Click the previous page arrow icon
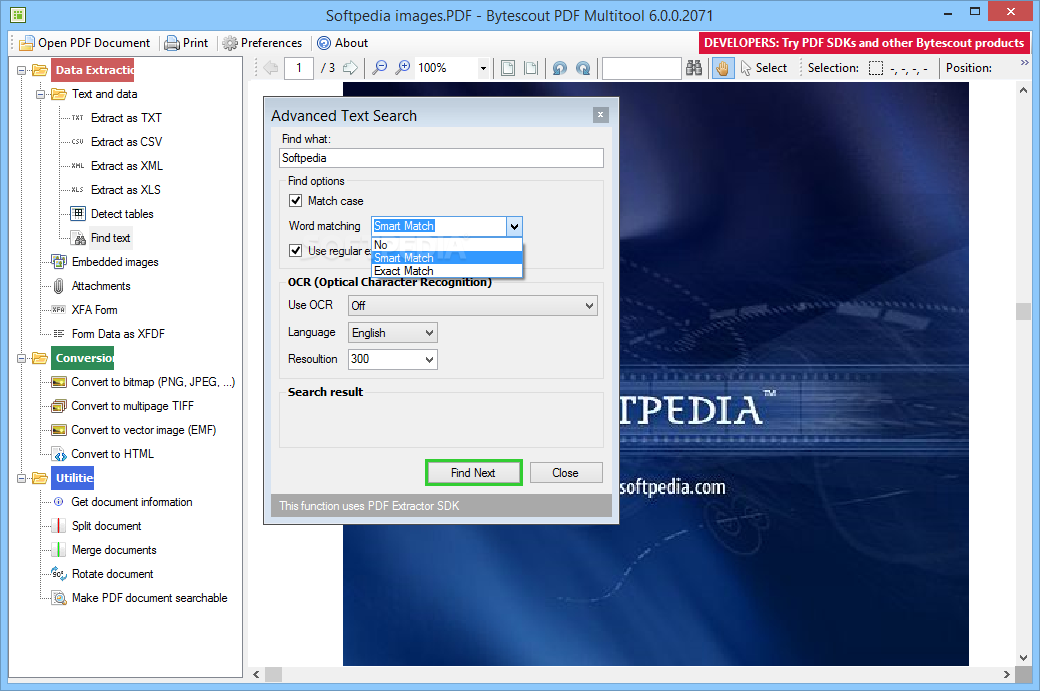Screen dimensions: 1040x691 271,68
